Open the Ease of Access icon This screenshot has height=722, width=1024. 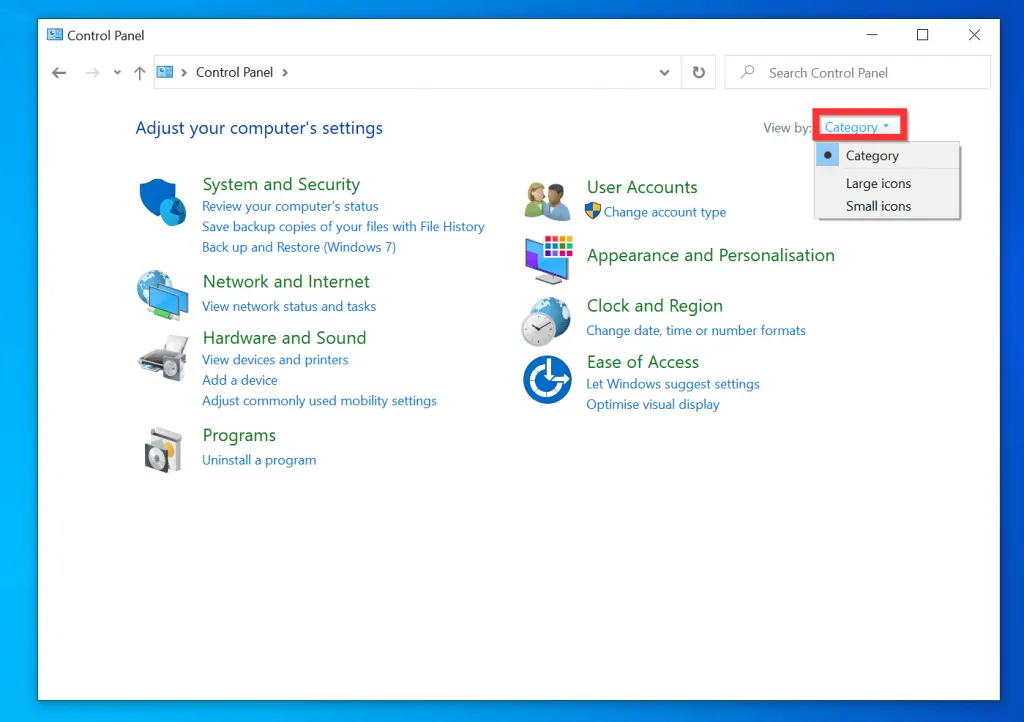point(547,380)
